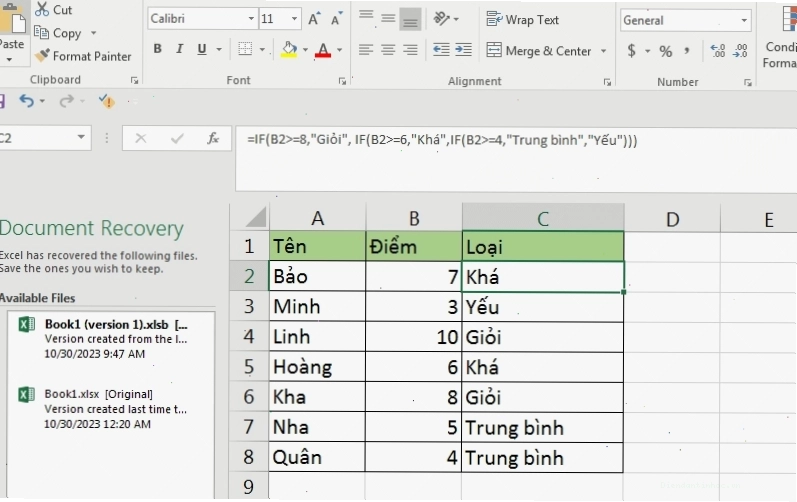797x502 pixels.
Task: Click the Insert Function fx icon
Action: 213,138
